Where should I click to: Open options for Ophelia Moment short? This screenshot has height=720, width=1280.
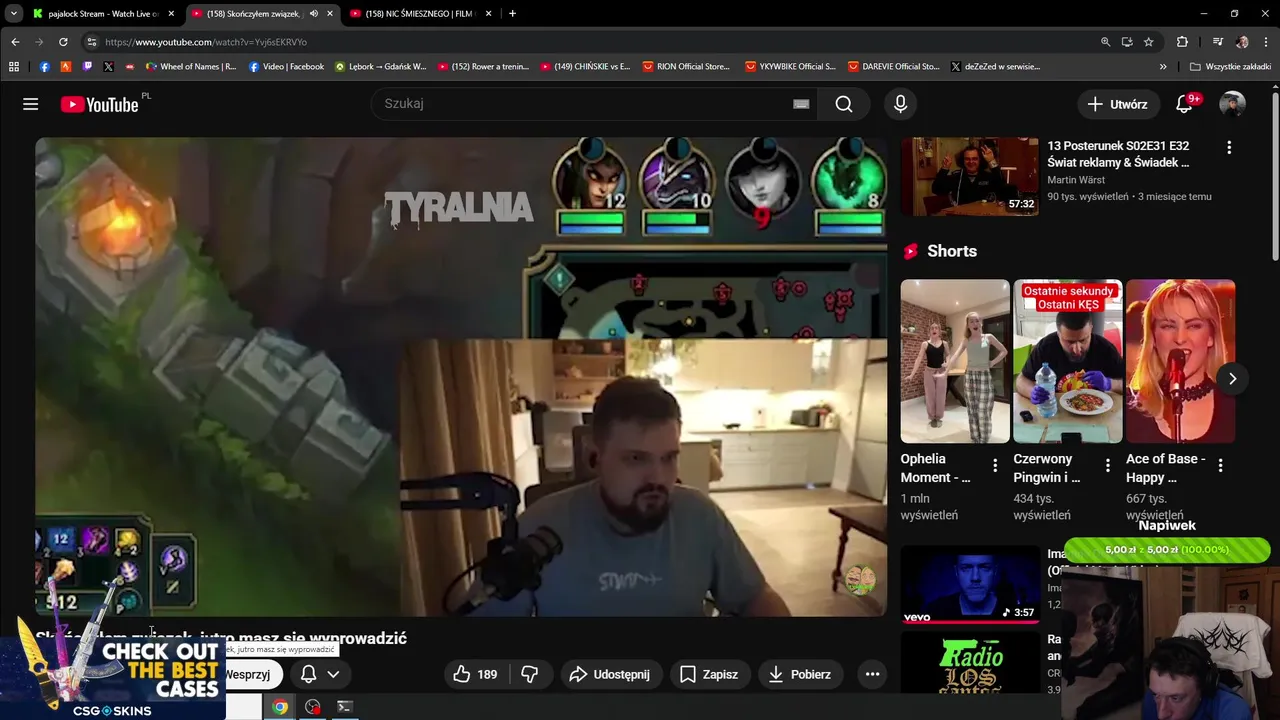click(x=995, y=465)
